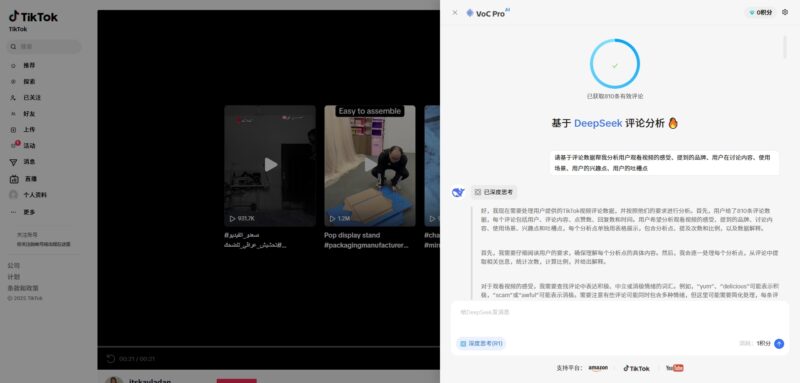Click the TikTok platform logo in footer
The image size is (800, 383).
637,368
